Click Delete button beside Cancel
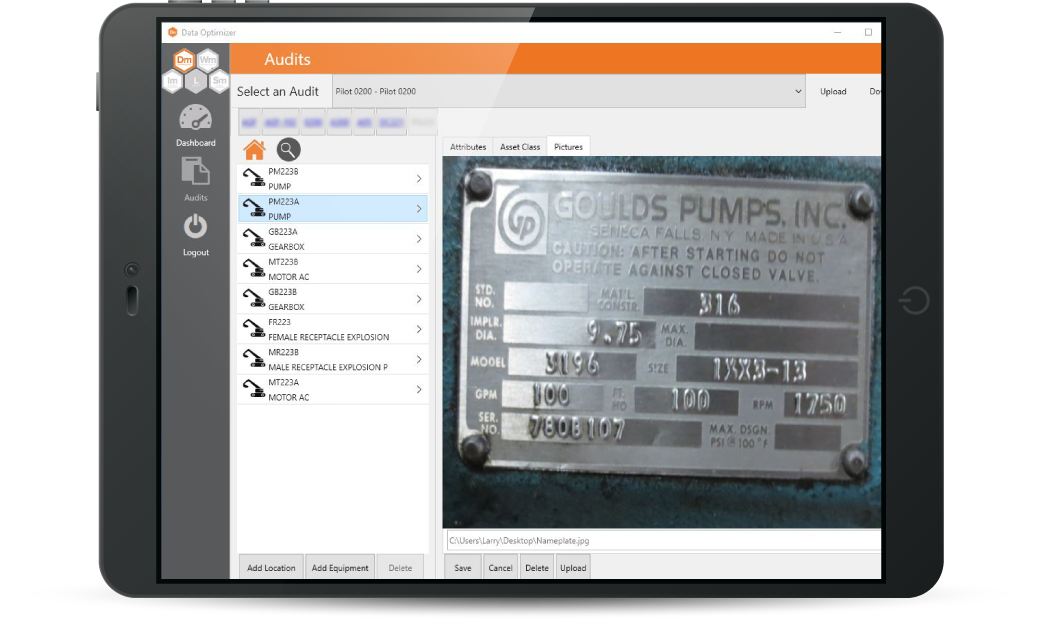The width and height of the screenshot is (1040, 628). click(x=537, y=568)
